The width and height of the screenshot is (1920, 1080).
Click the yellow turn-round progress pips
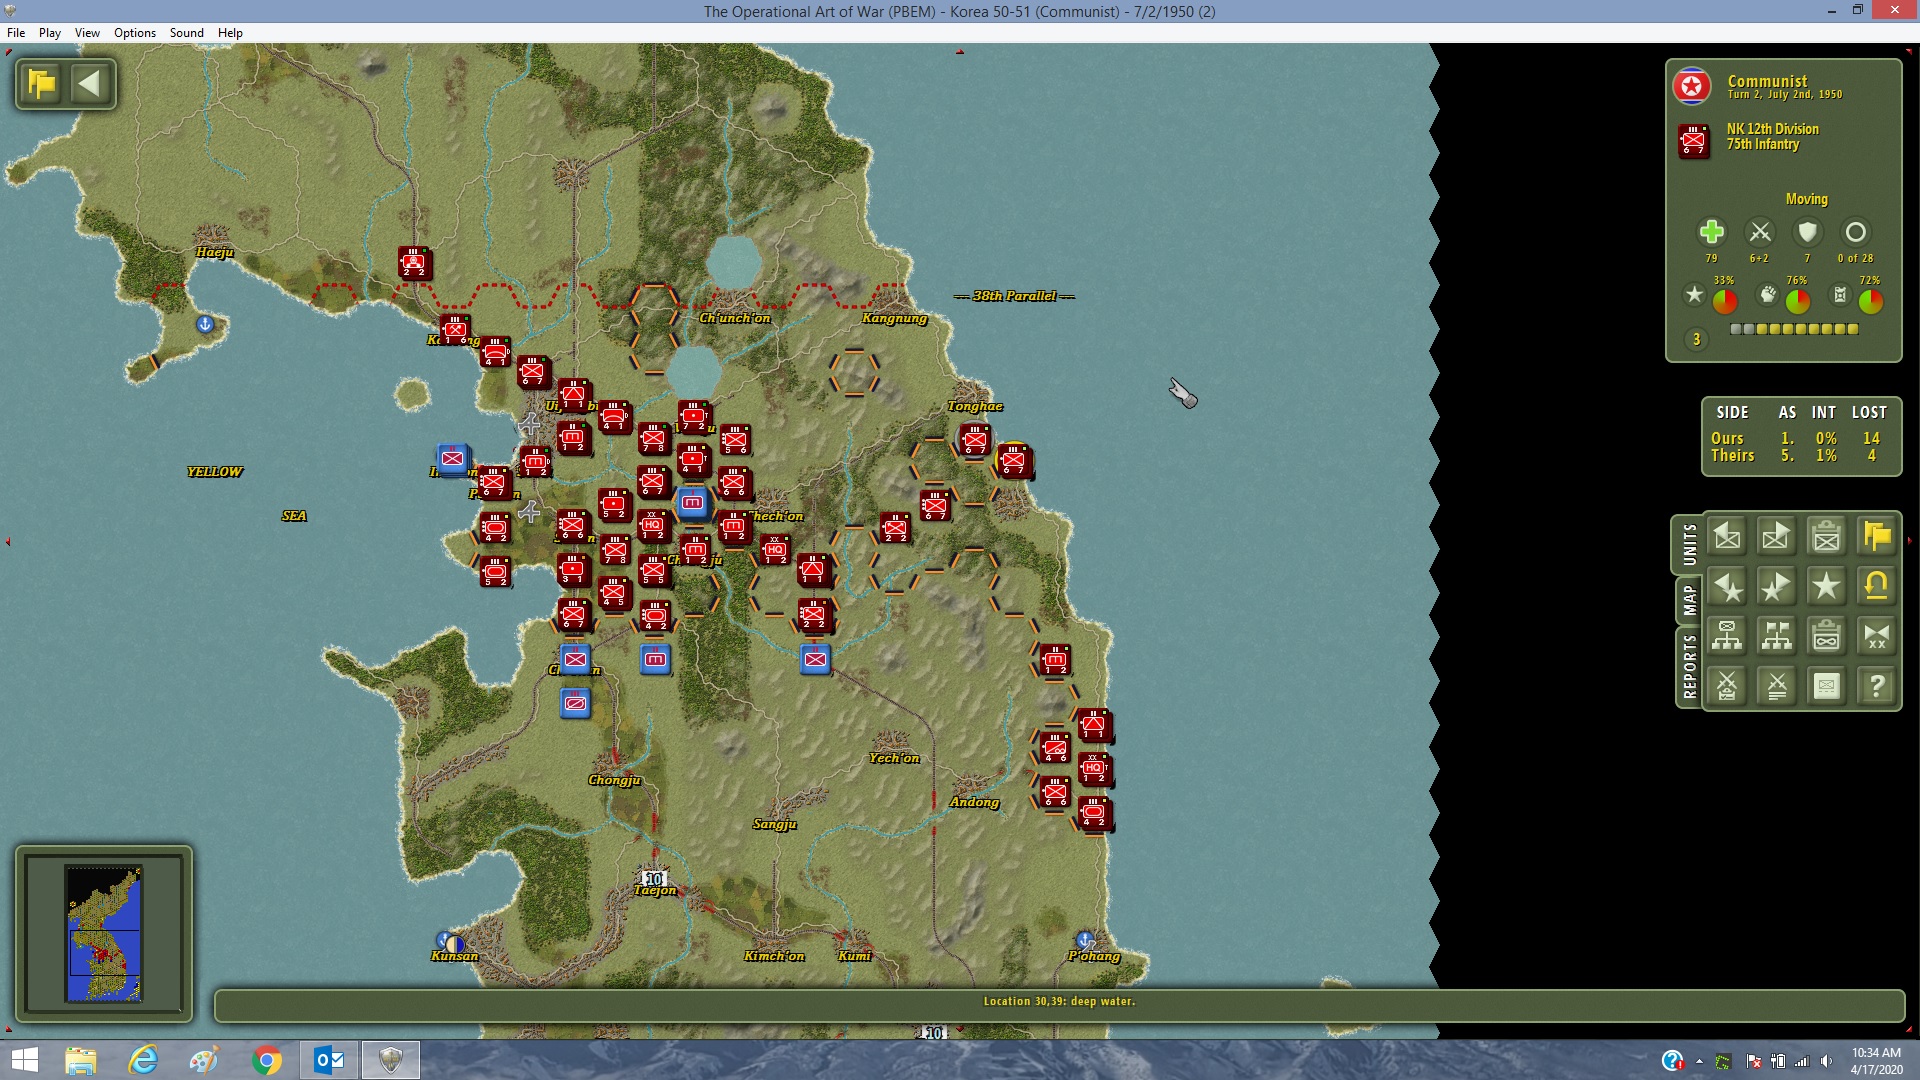[x=1794, y=329]
